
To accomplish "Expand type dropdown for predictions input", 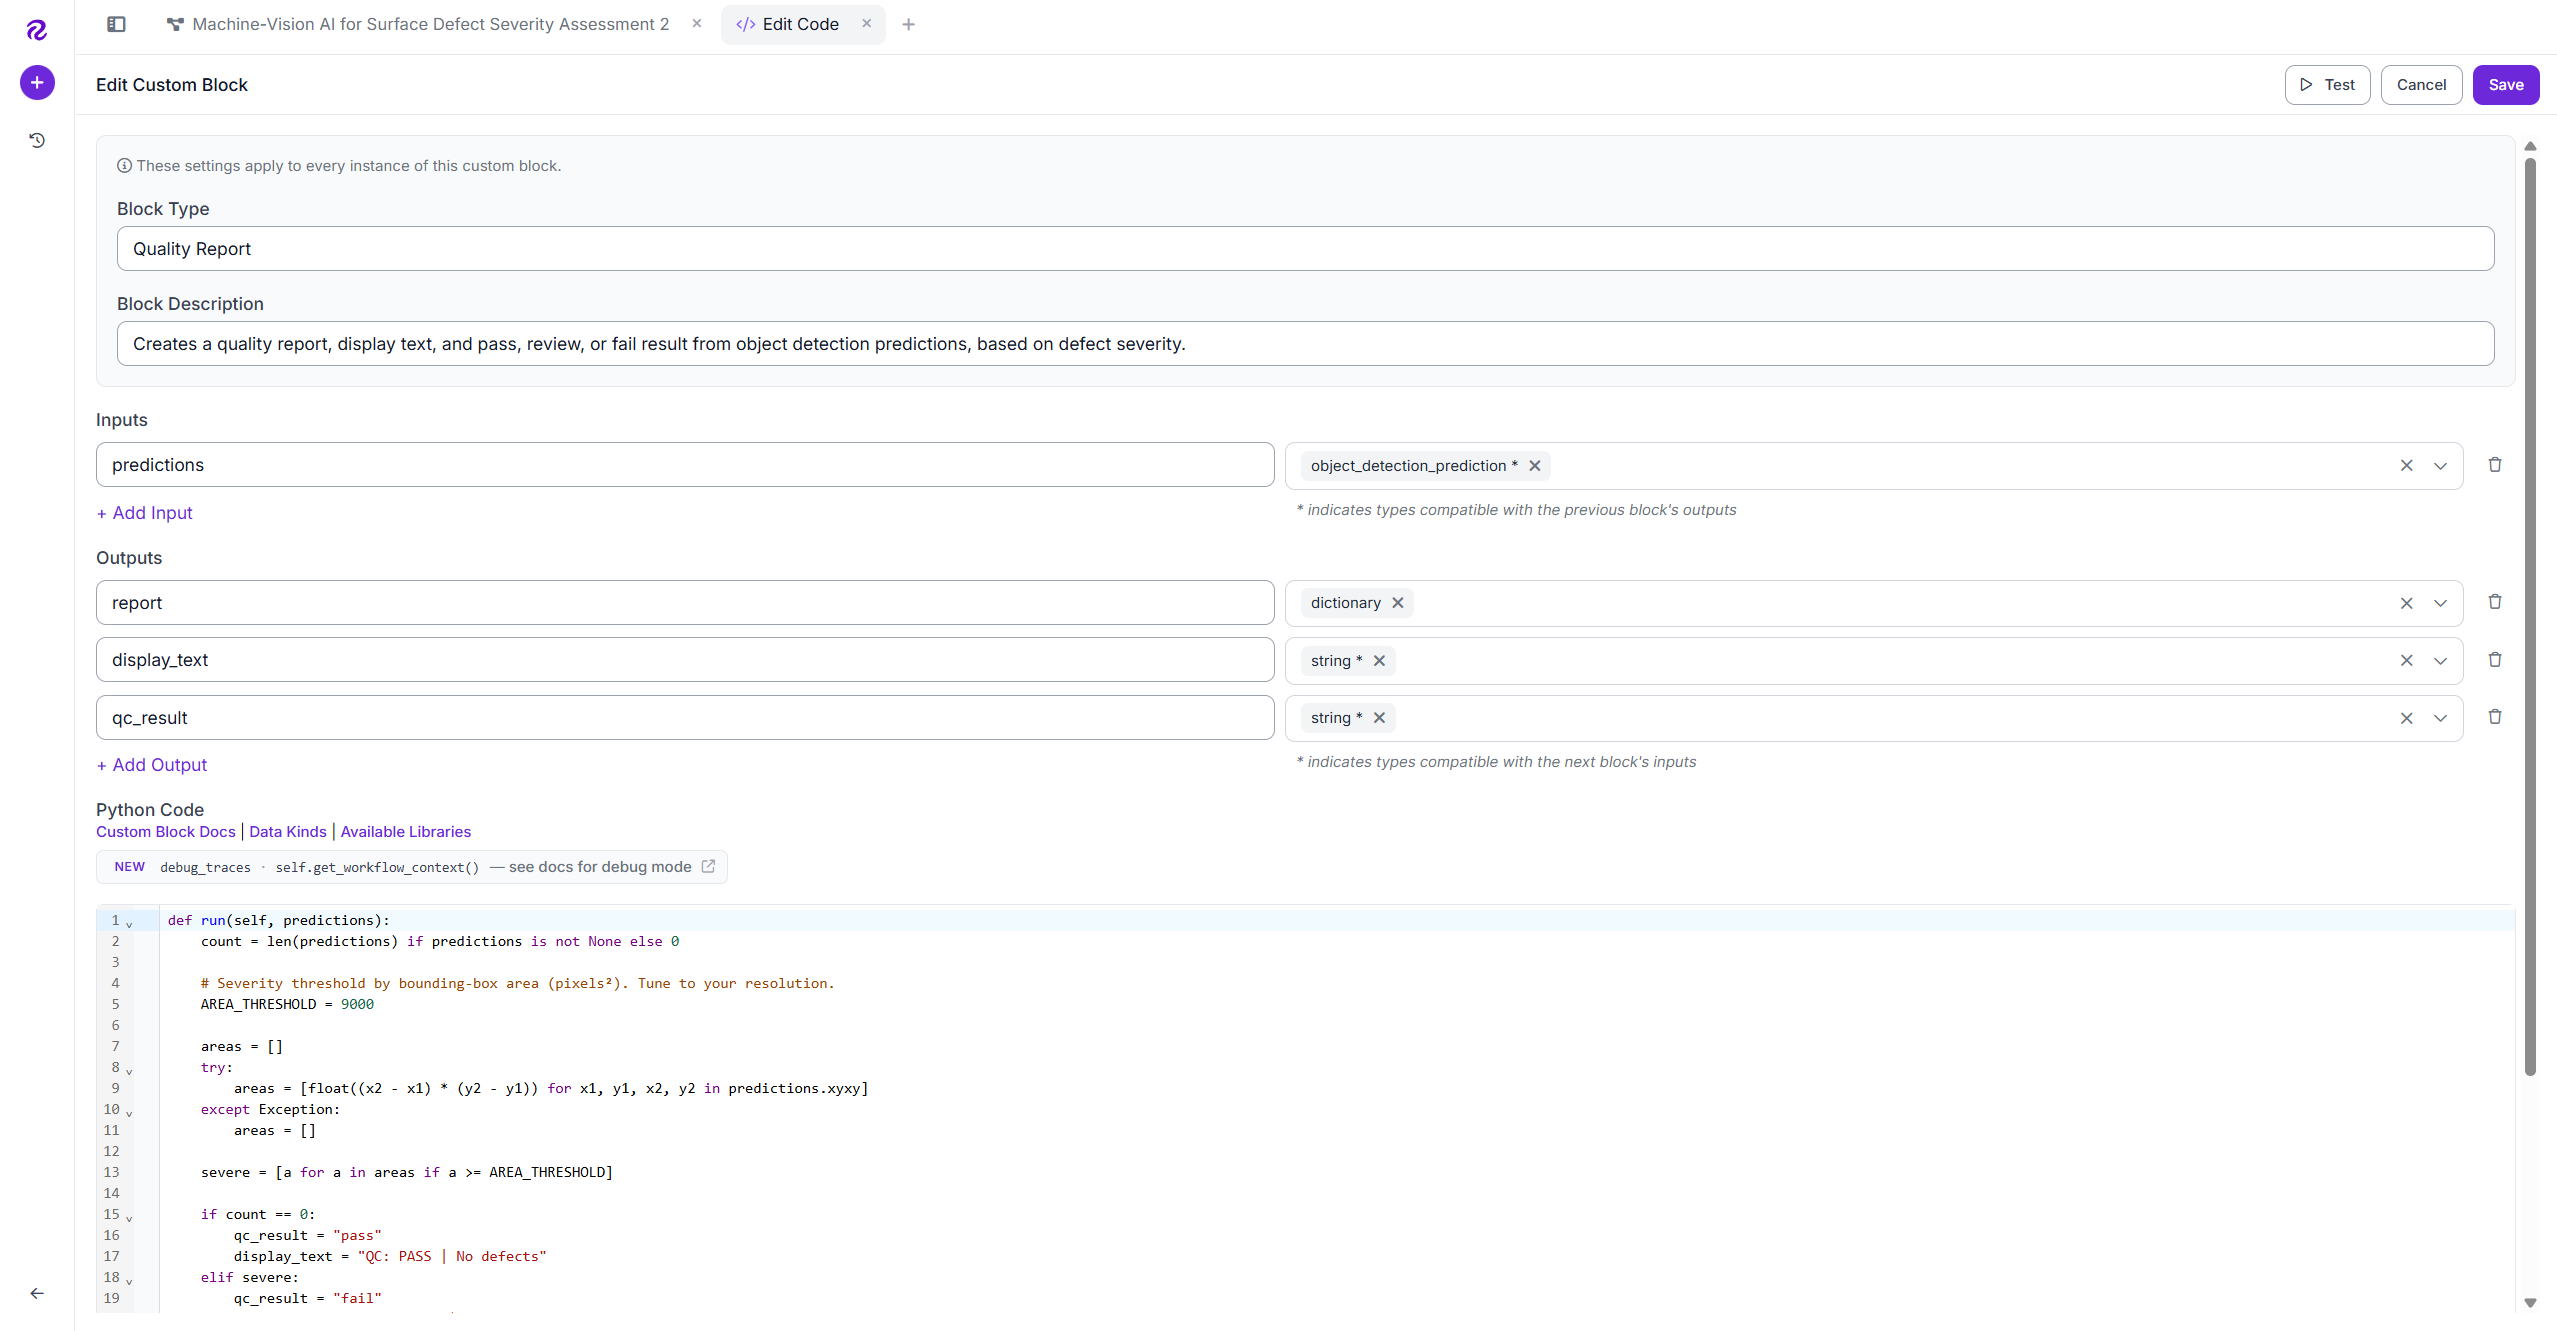I will [x=2440, y=466].
